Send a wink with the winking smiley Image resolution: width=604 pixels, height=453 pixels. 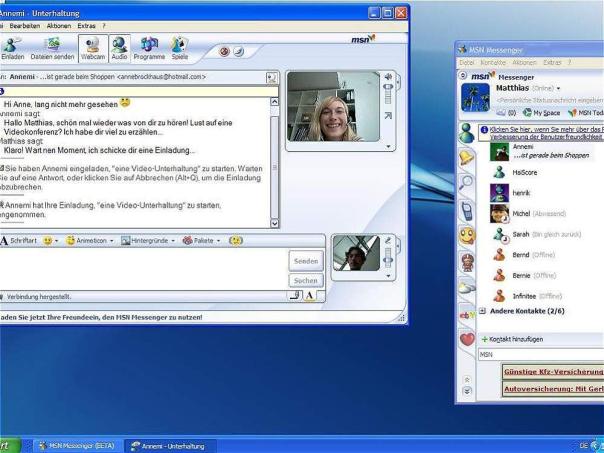point(236,241)
